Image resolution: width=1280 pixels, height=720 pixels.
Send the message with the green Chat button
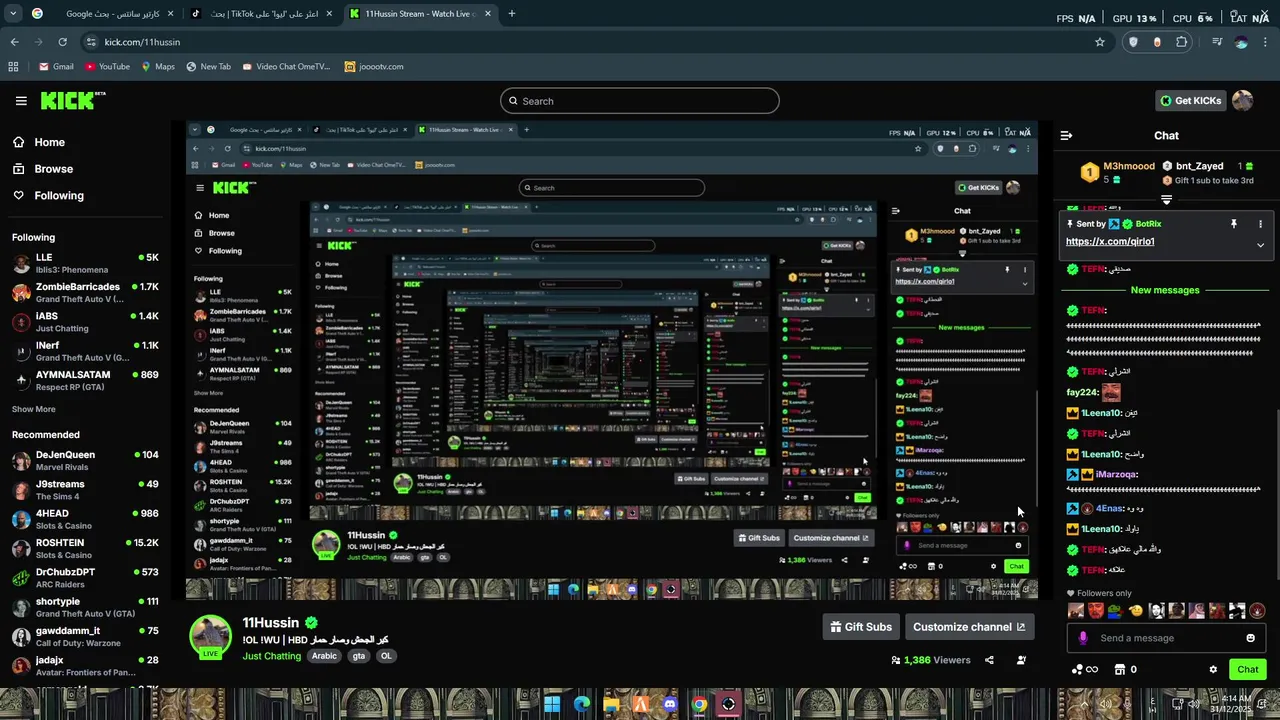(x=1248, y=670)
